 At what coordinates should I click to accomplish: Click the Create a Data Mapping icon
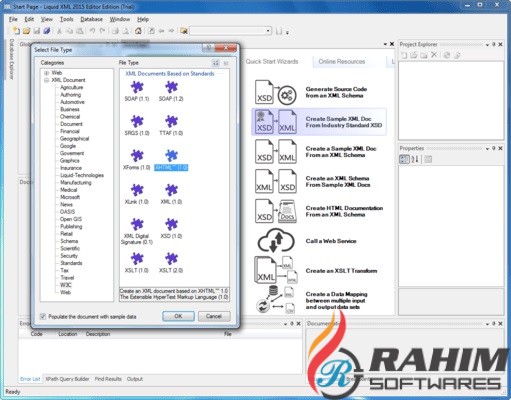tap(275, 300)
